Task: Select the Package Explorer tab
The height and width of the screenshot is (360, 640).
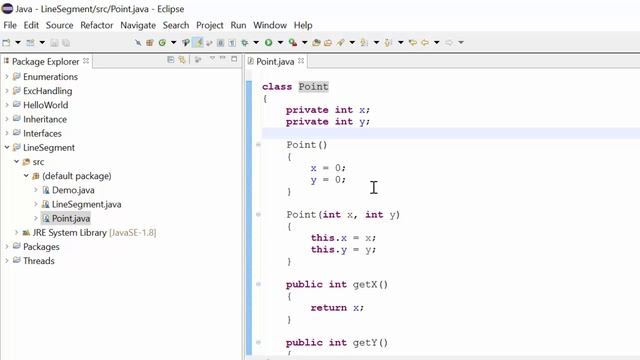Action: coord(45,61)
